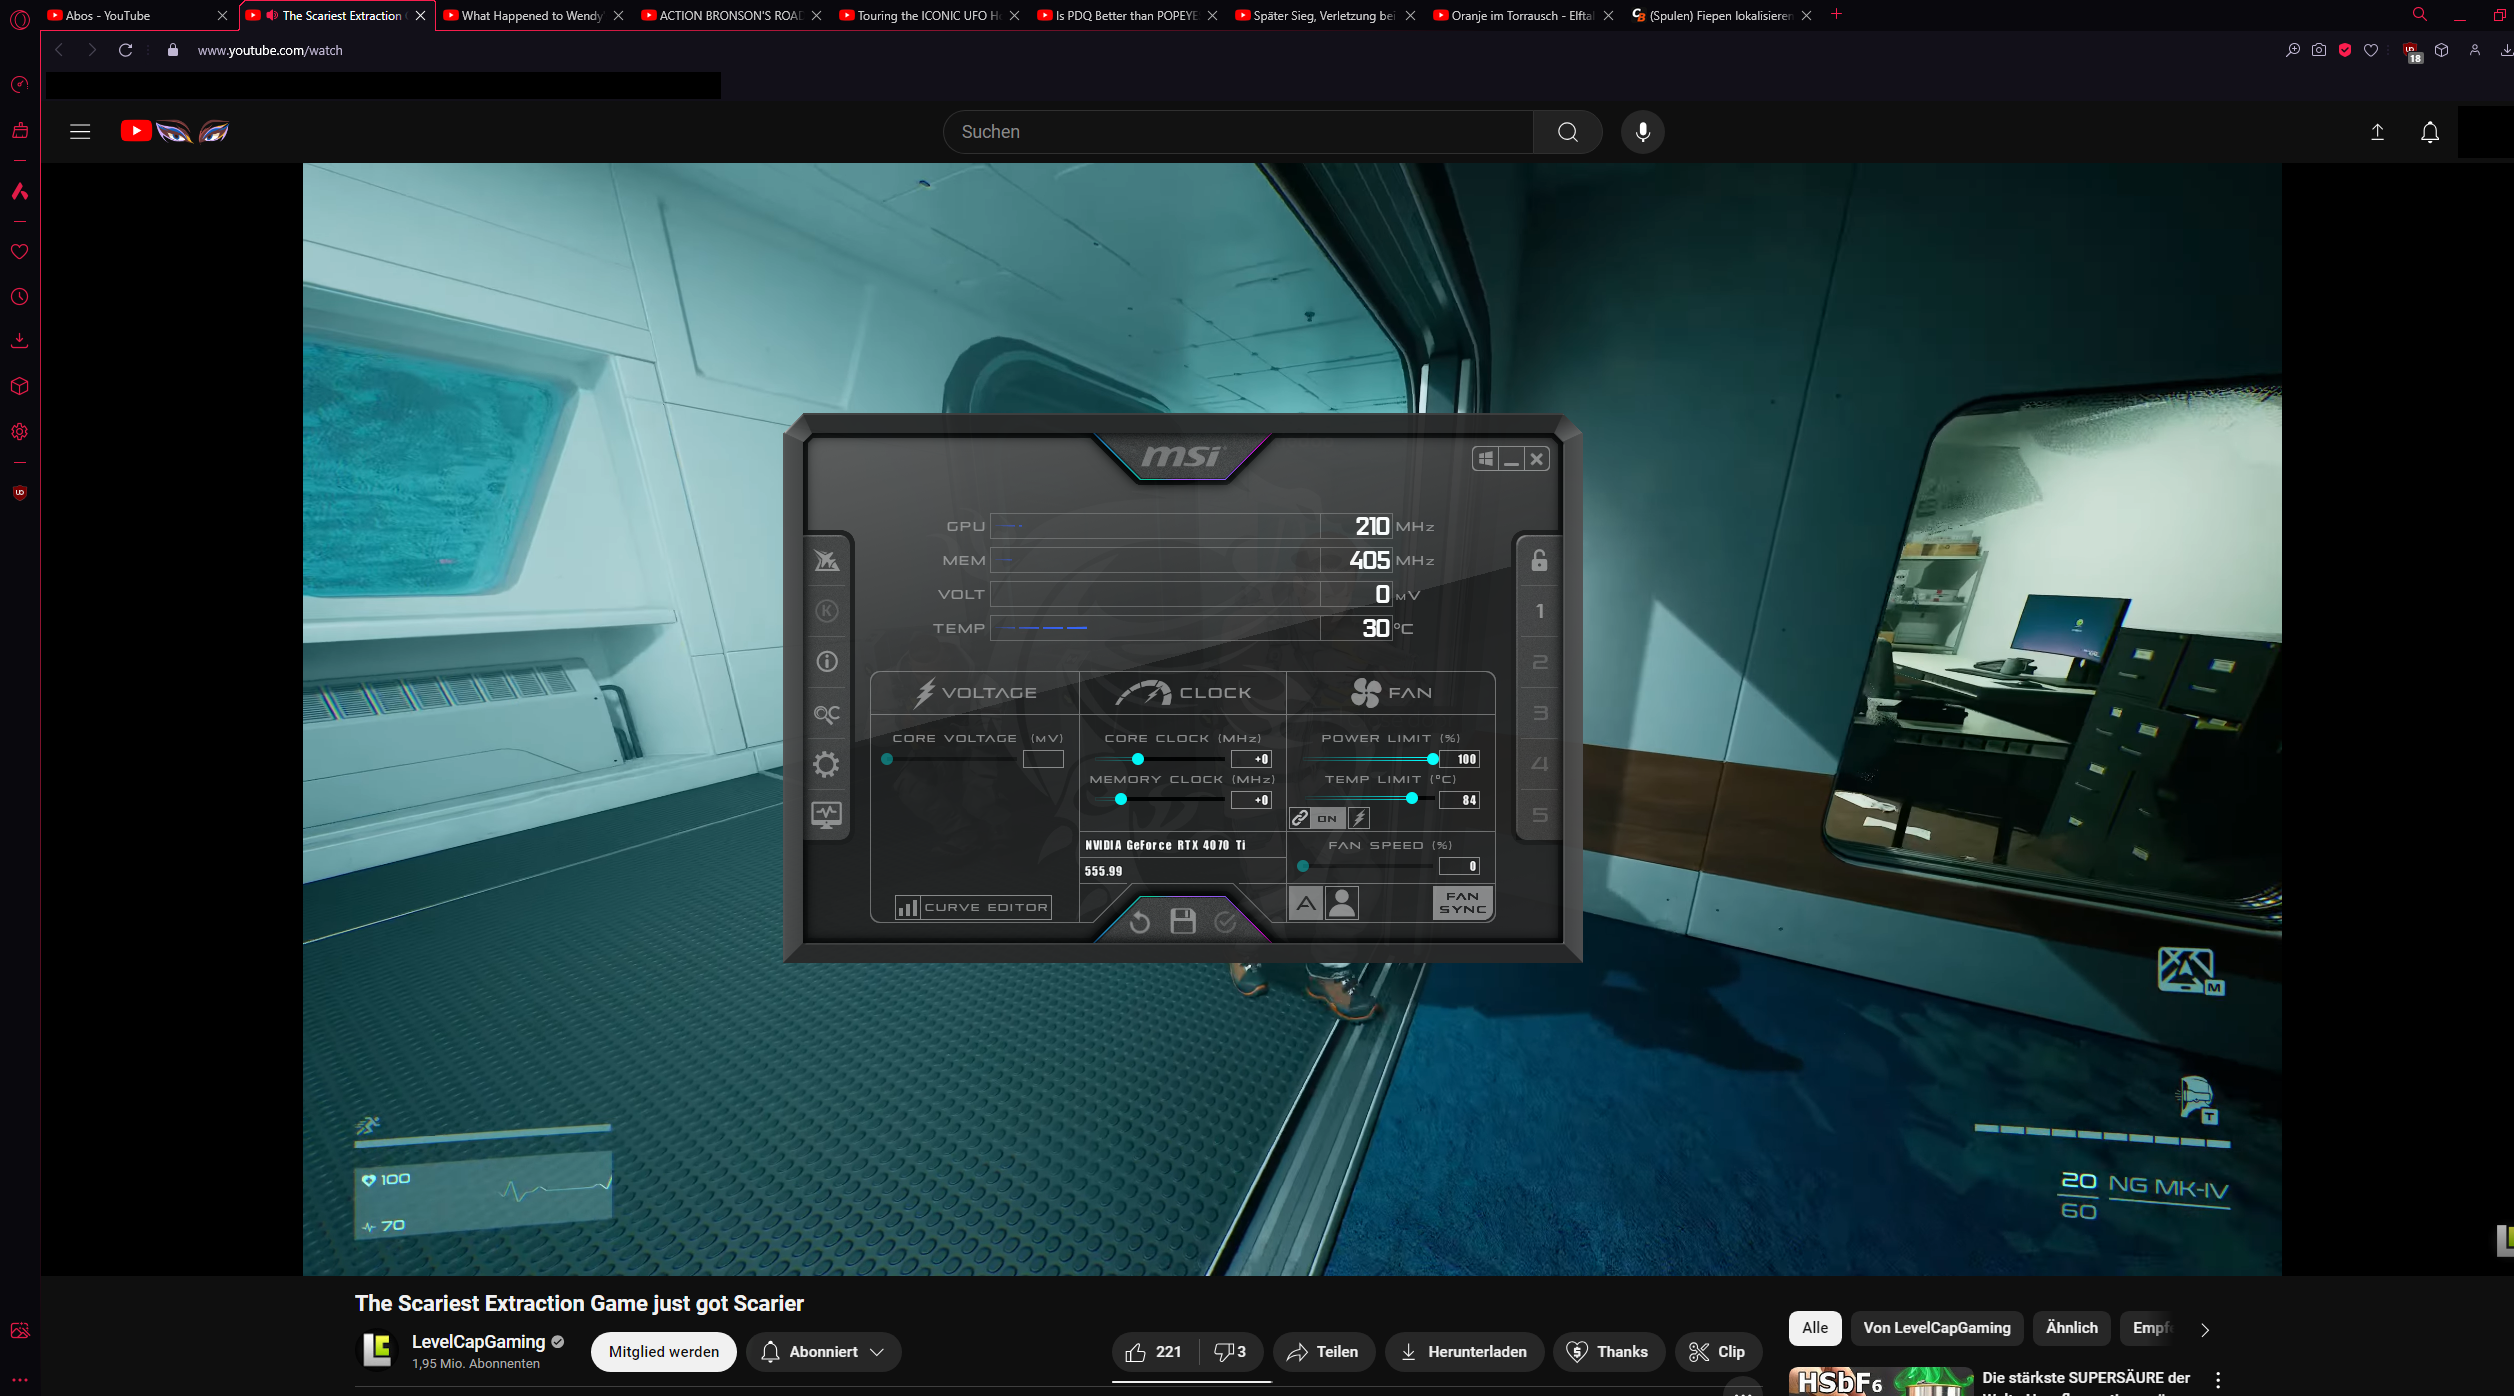Viewport: 2514px width, 1396px height.
Task: Select the Von LevelCapGaming filter chip
Action: 1936,1328
